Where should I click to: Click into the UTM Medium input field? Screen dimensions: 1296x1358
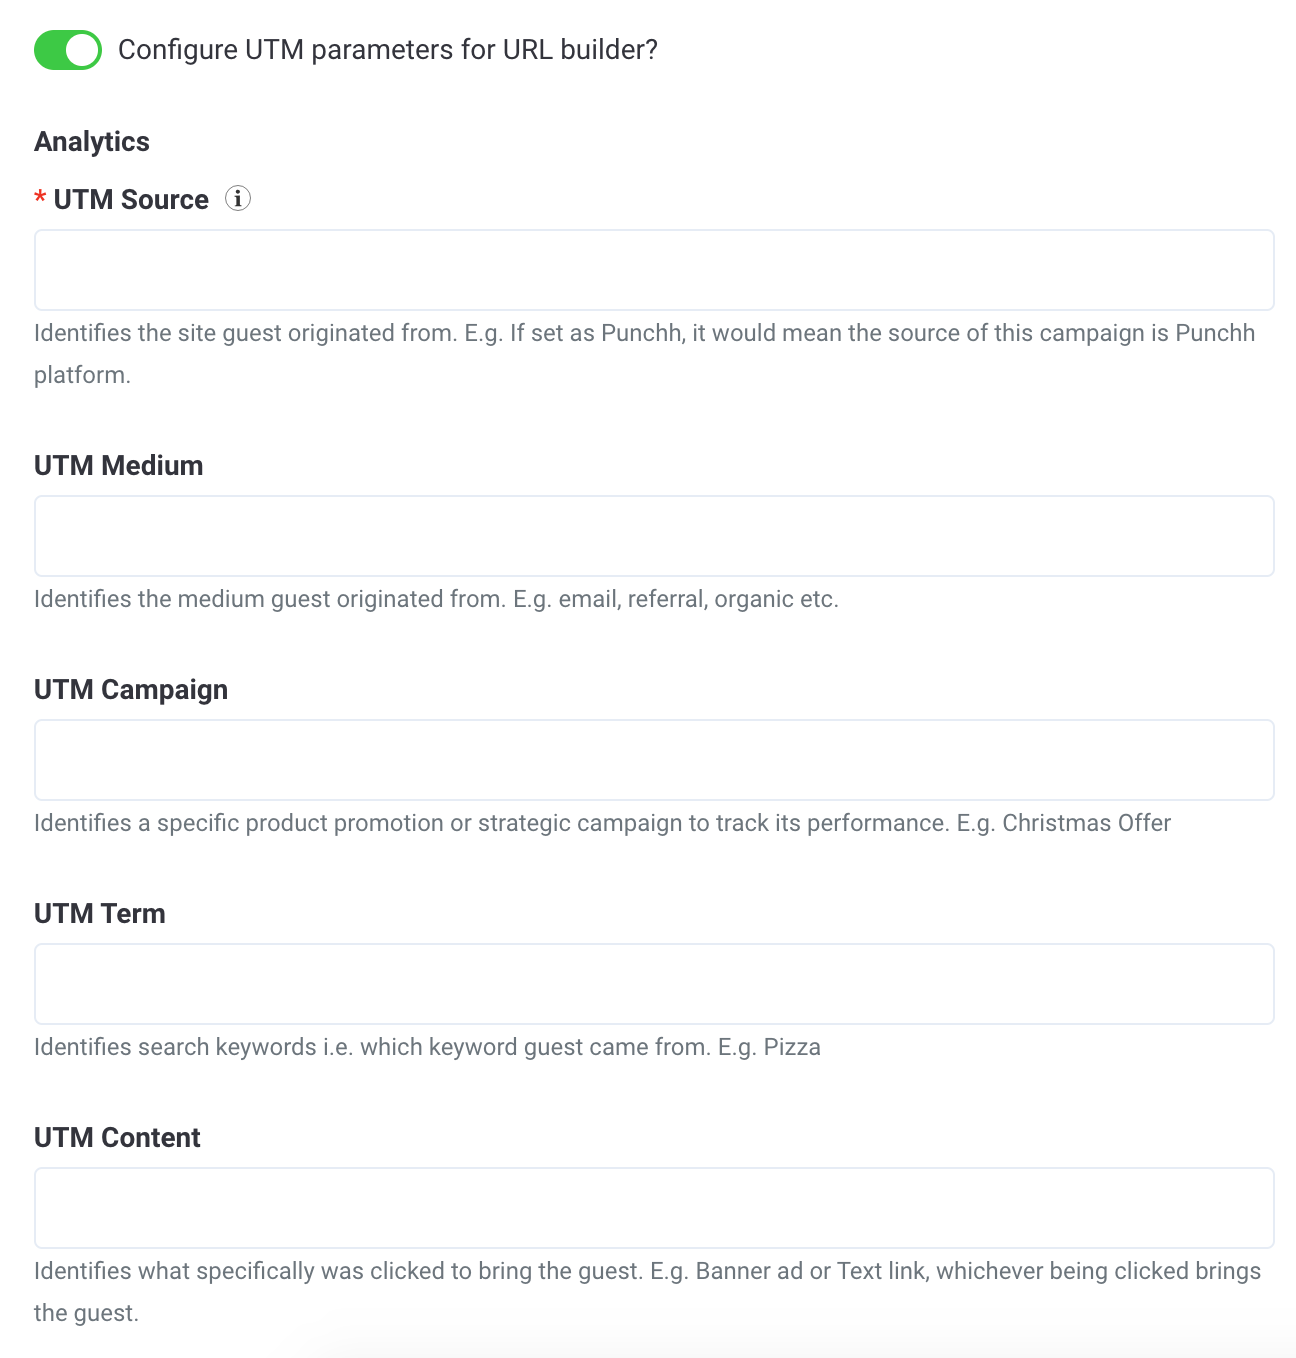pyautogui.click(x=654, y=536)
